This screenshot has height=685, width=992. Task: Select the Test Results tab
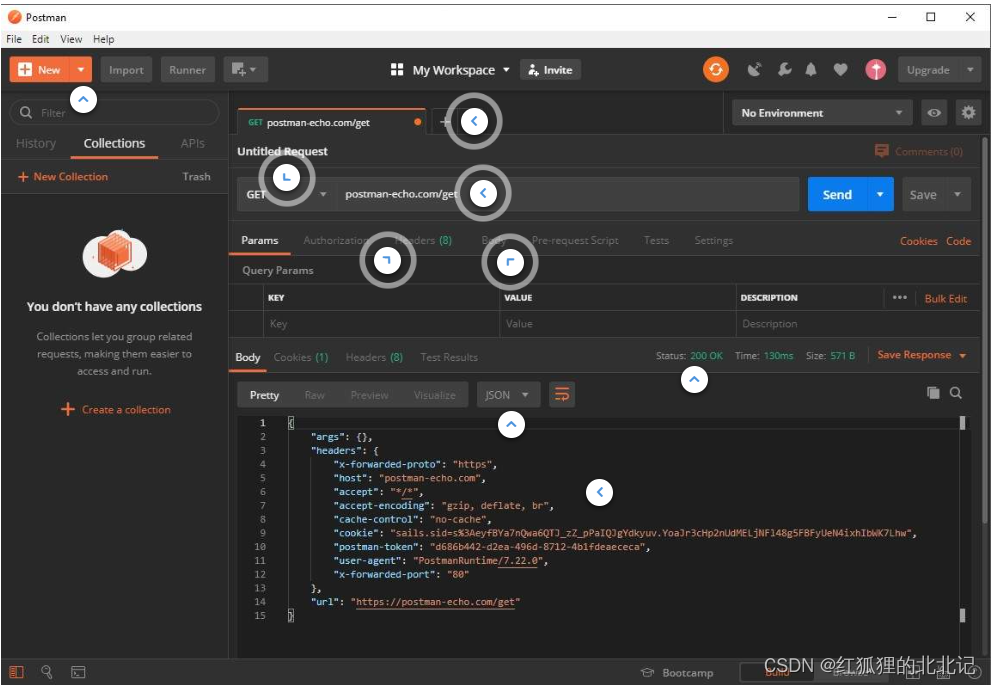click(x=449, y=357)
